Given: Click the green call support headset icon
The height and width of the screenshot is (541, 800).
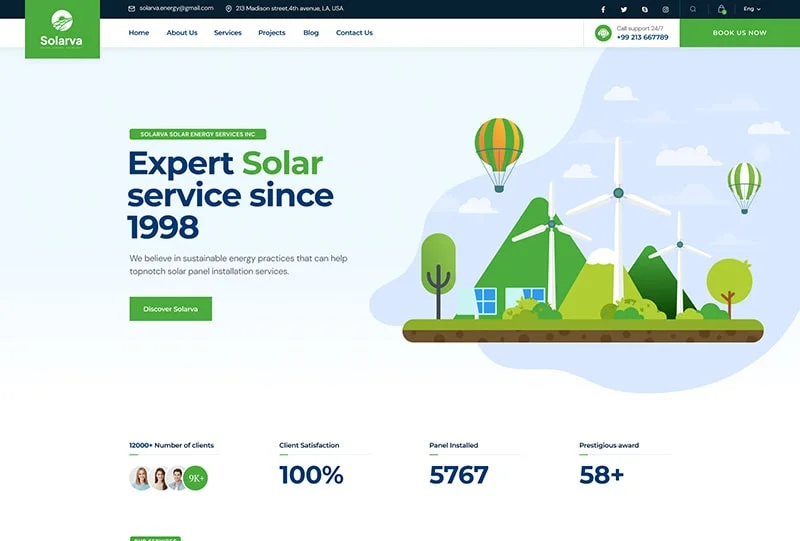Looking at the screenshot, I should click(603, 33).
